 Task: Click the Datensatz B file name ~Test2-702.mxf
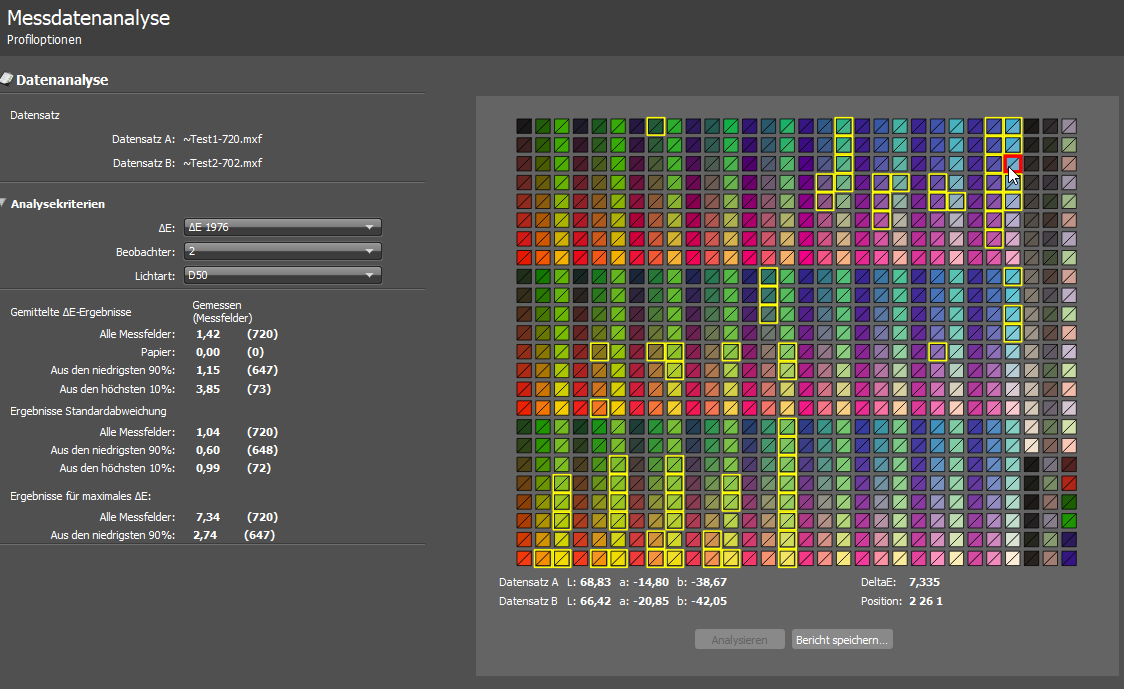[223, 163]
